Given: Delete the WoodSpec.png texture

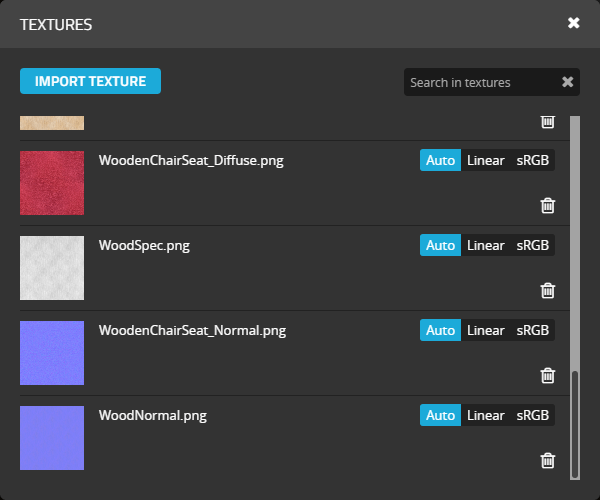Looking at the screenshot, I should click(x=547, y=290).
